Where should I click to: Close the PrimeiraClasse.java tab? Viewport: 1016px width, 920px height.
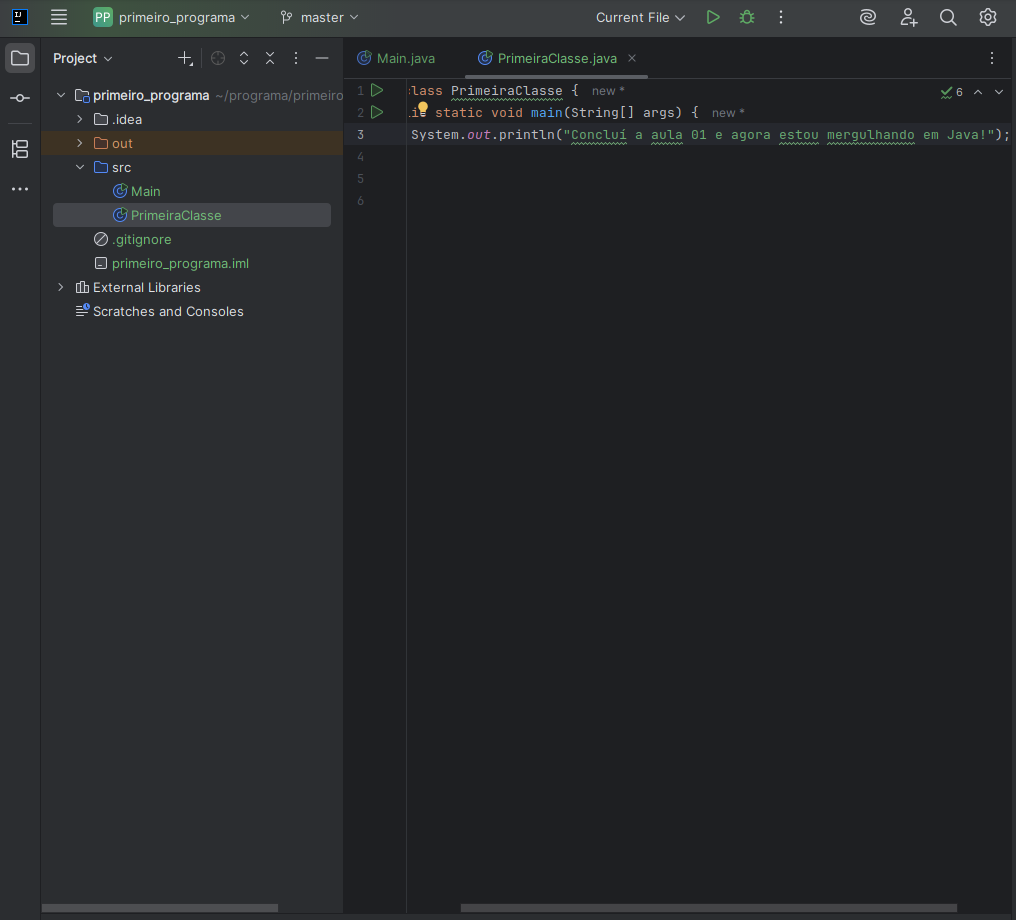632,58
